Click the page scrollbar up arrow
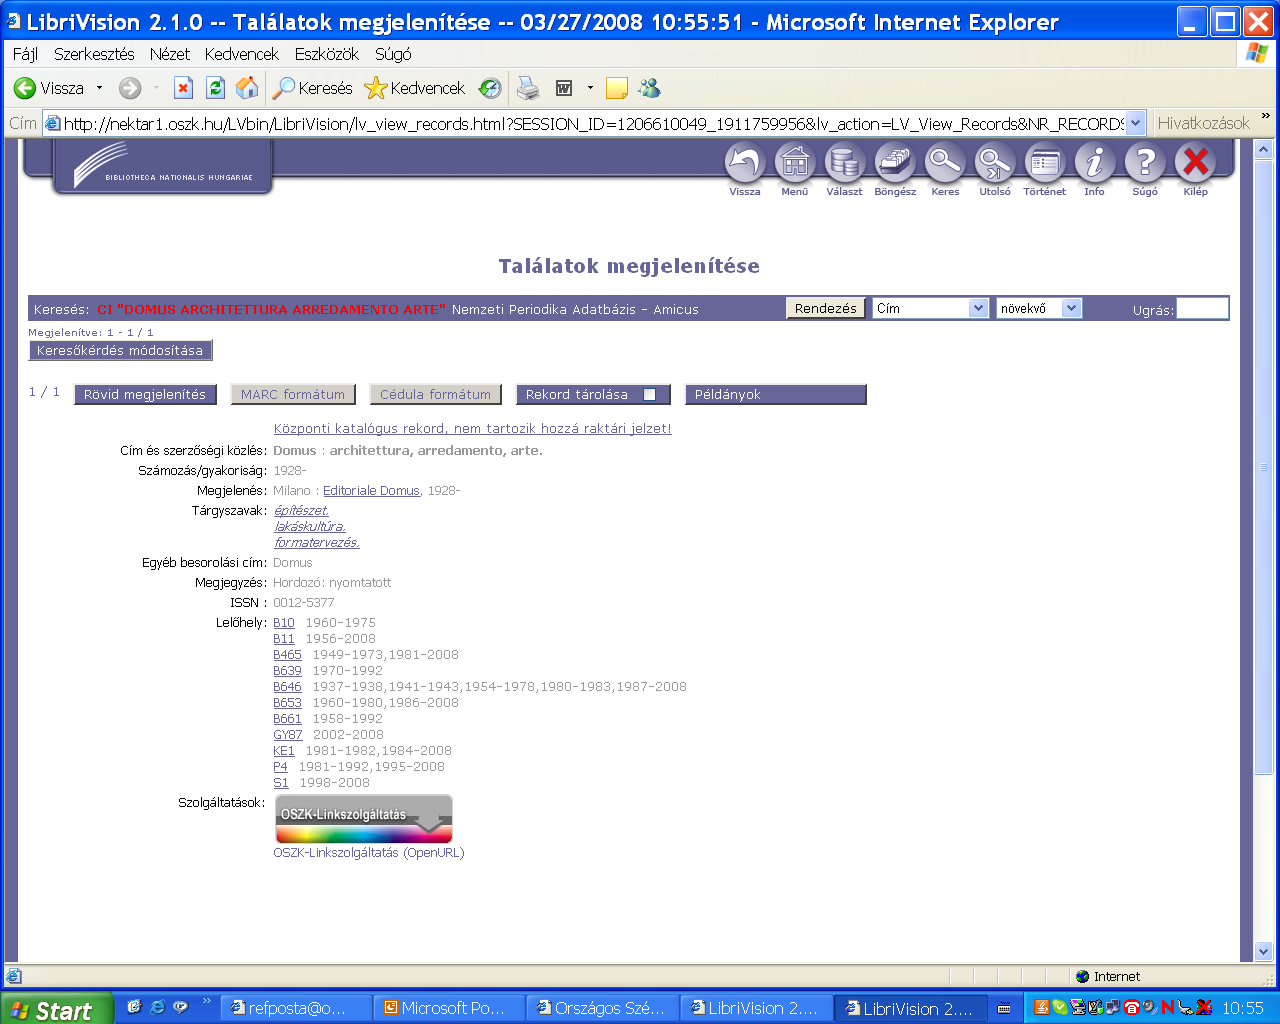The width and height of the screenshot is (1280, 1024). 1263,150
